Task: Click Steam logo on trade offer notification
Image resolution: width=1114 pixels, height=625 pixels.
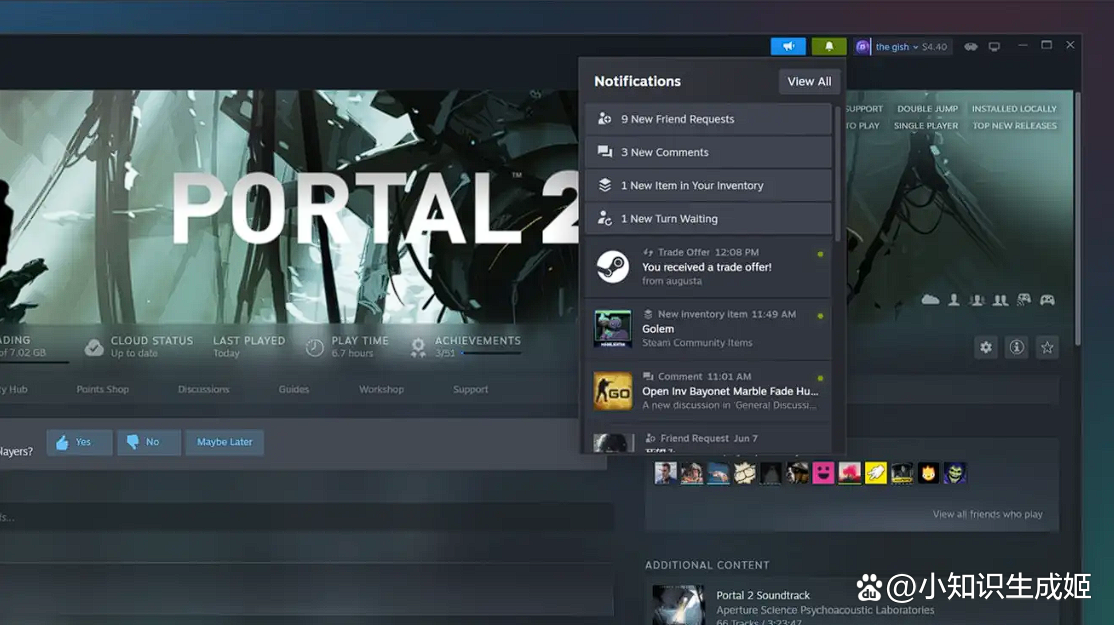Action: [612, 267]
